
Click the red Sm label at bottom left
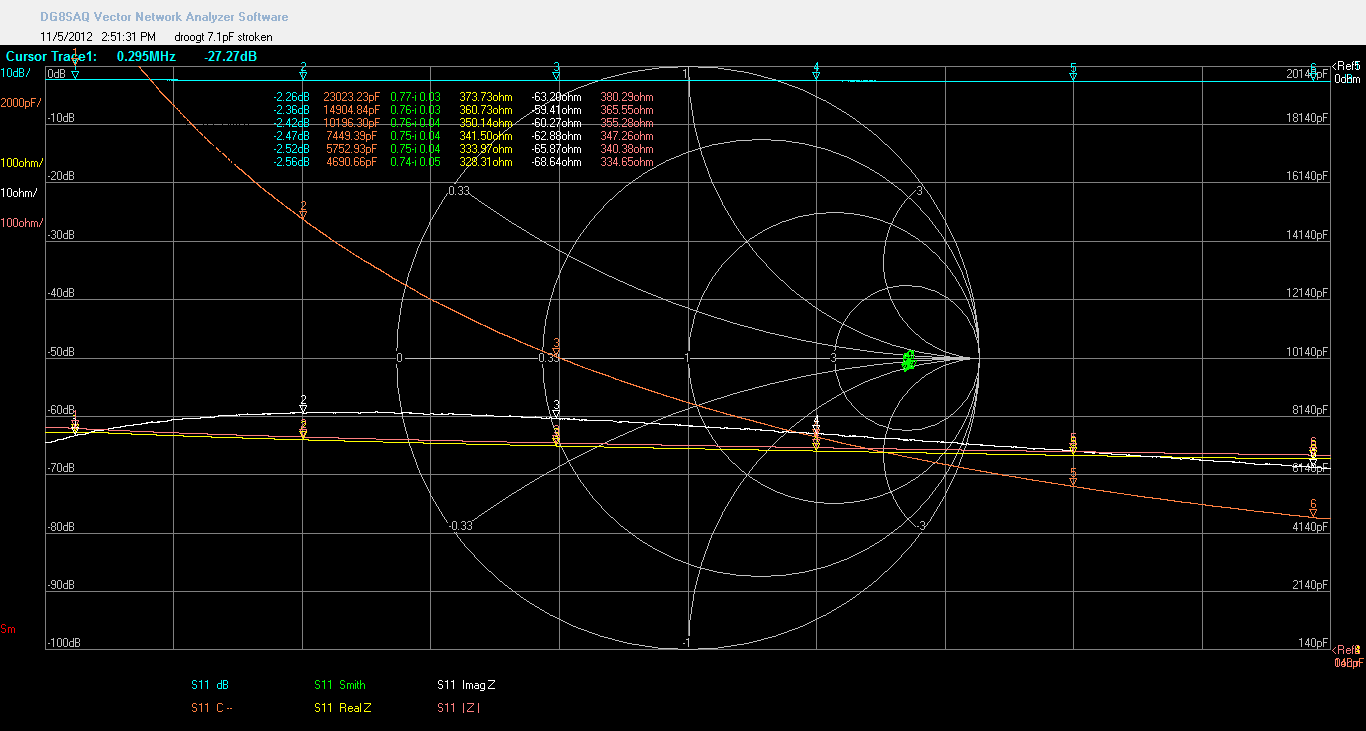pos(8,630)
